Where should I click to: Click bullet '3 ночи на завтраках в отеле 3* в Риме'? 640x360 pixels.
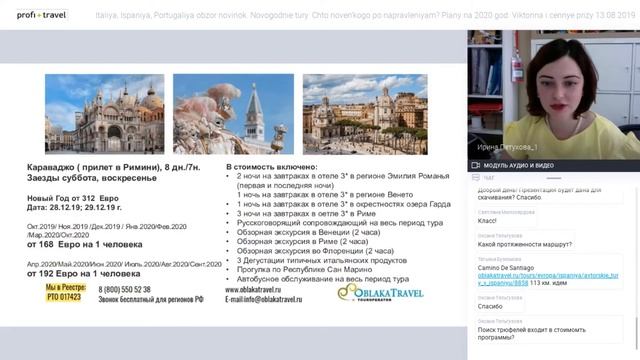pos(306,213)
